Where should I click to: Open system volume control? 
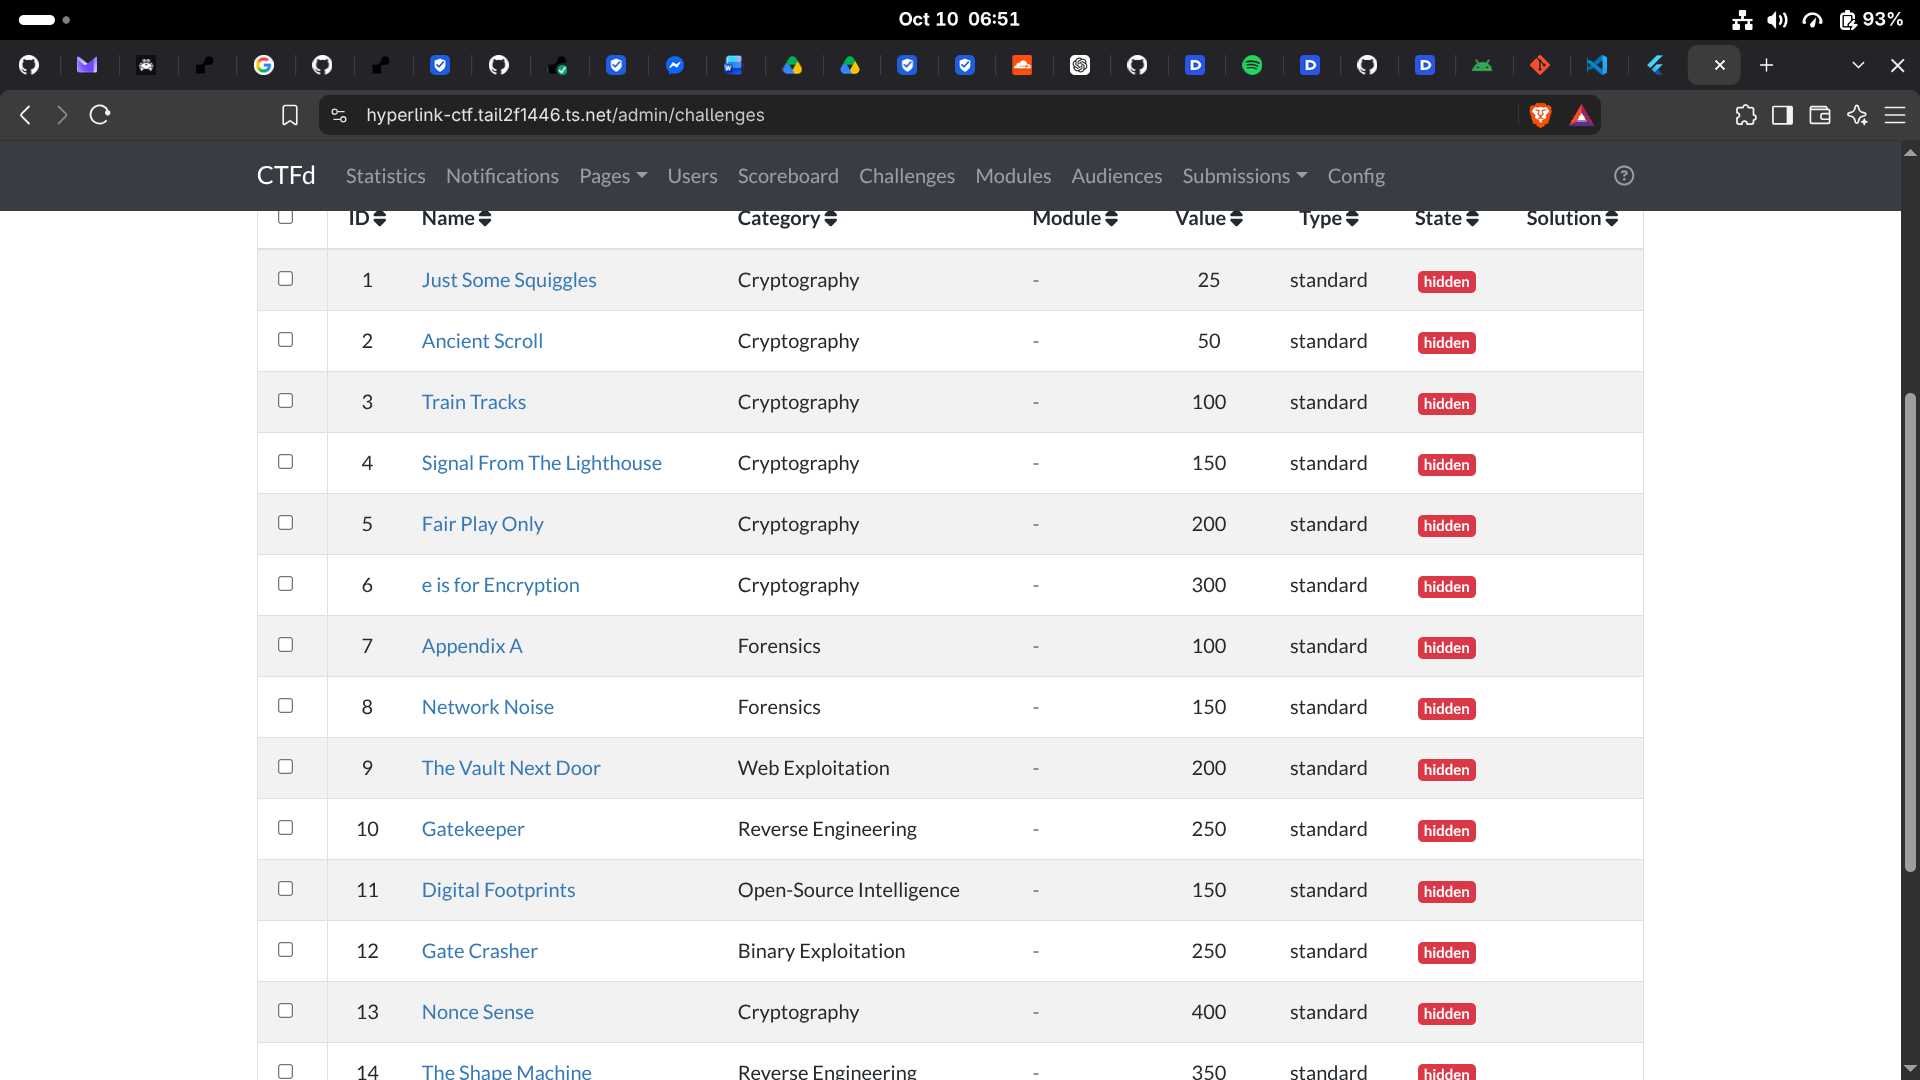coord(1777,20)
